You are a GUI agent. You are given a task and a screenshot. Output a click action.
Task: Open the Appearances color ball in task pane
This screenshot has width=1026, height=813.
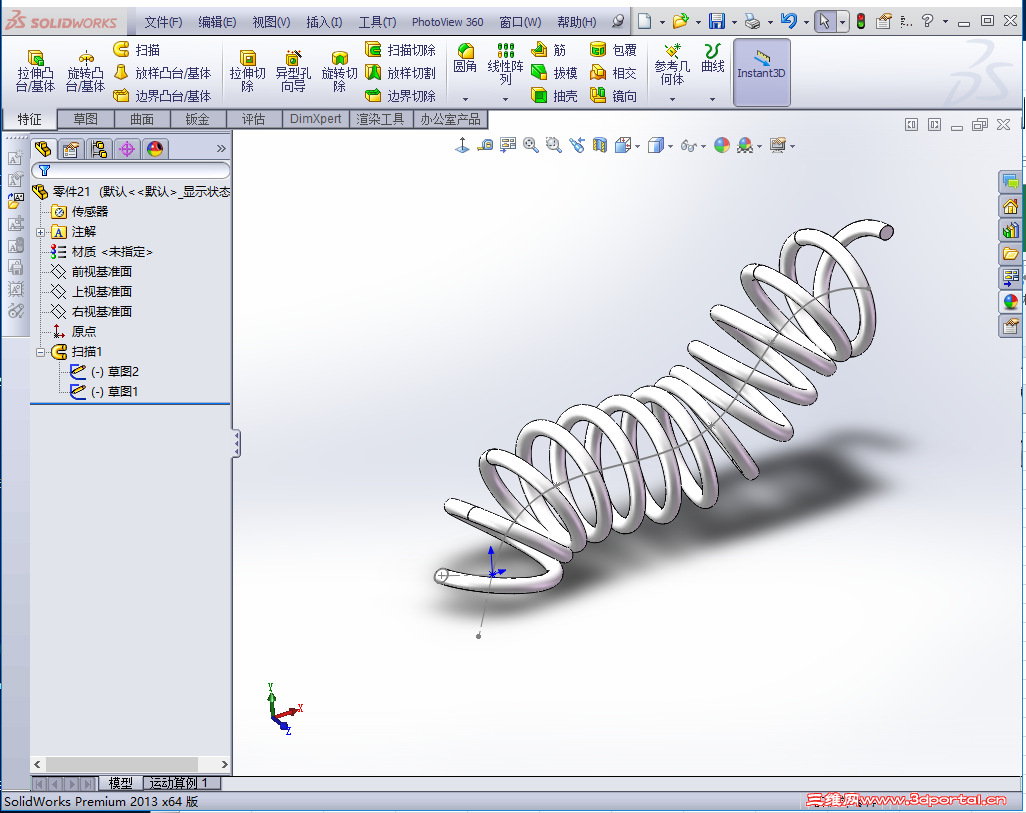tap(1011, 302)
